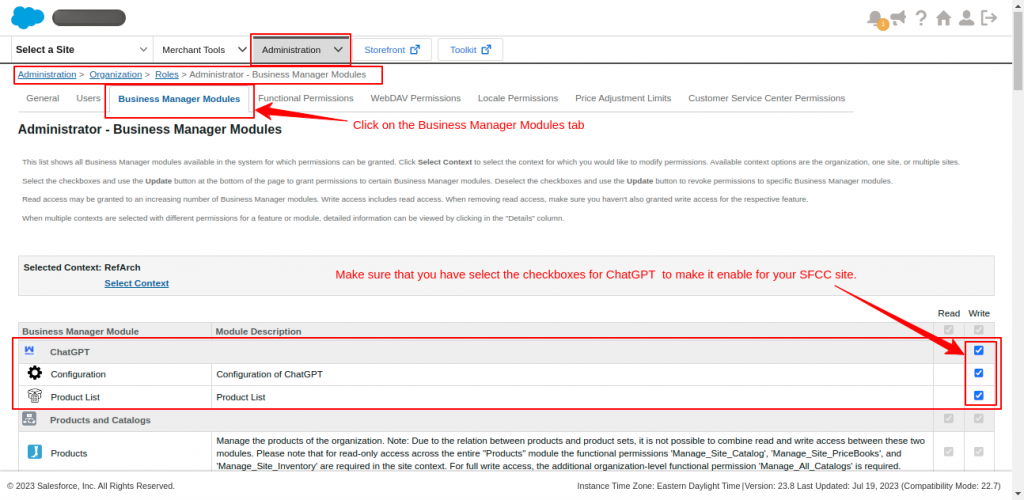Image resolution: width=1024 pixels, height=500 pixels.
Task: Click the Salesforce cloud logo
Action: (25, 18)
